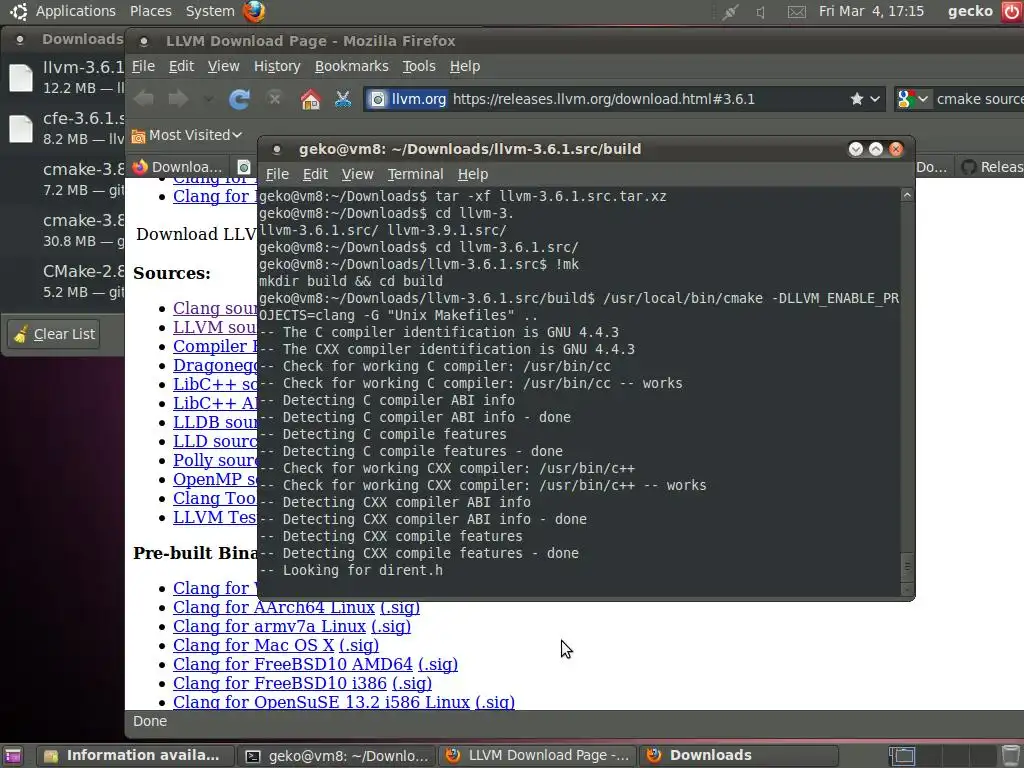Click the llvm.org site identity badge
This screenshot has height=768, width=1024.
tap(408, 99)
